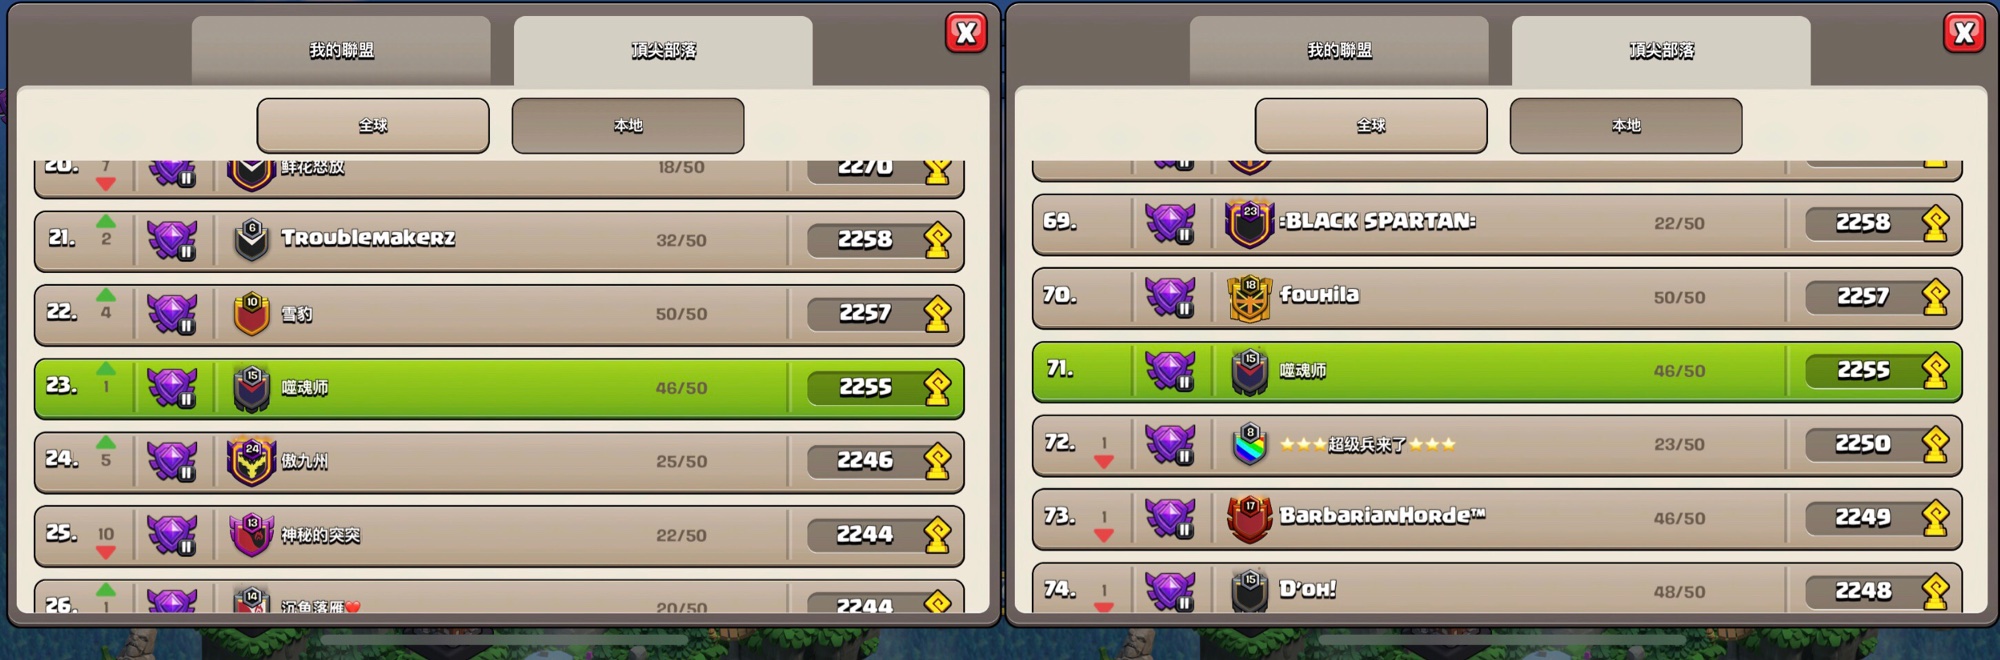Click the :BLACK SPARTAN: clan badge
This screenshot has width=2000, height=660.
[x=1249, y=223]
